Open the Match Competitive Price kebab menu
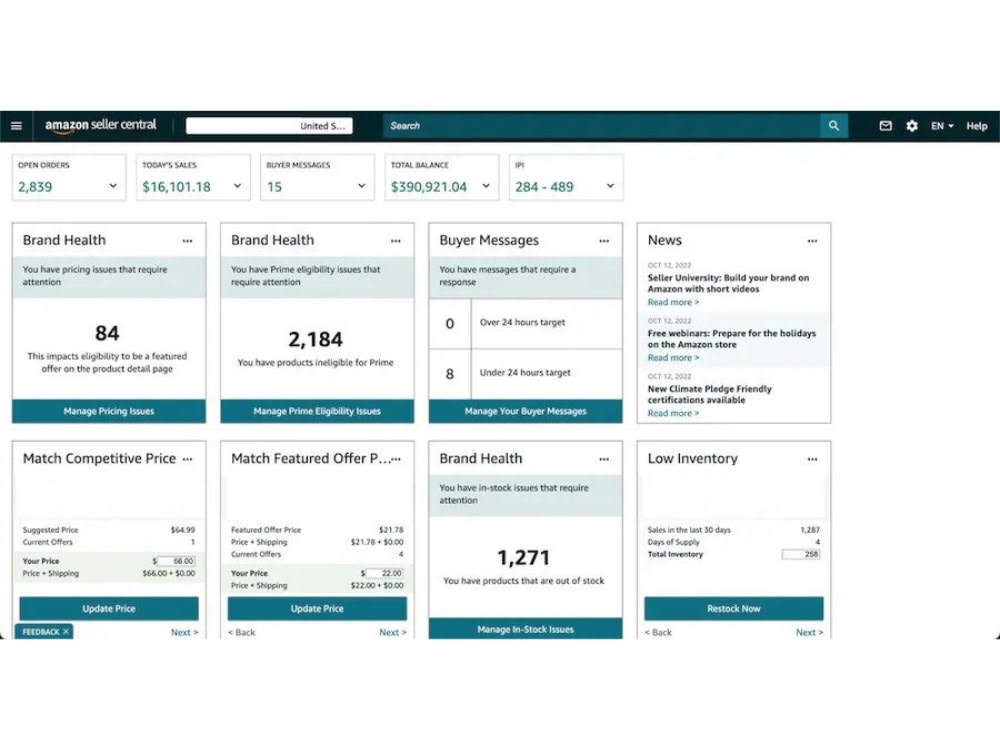Screen dimensions: 1000x750 pyautogui.click(x=187, y=459)
